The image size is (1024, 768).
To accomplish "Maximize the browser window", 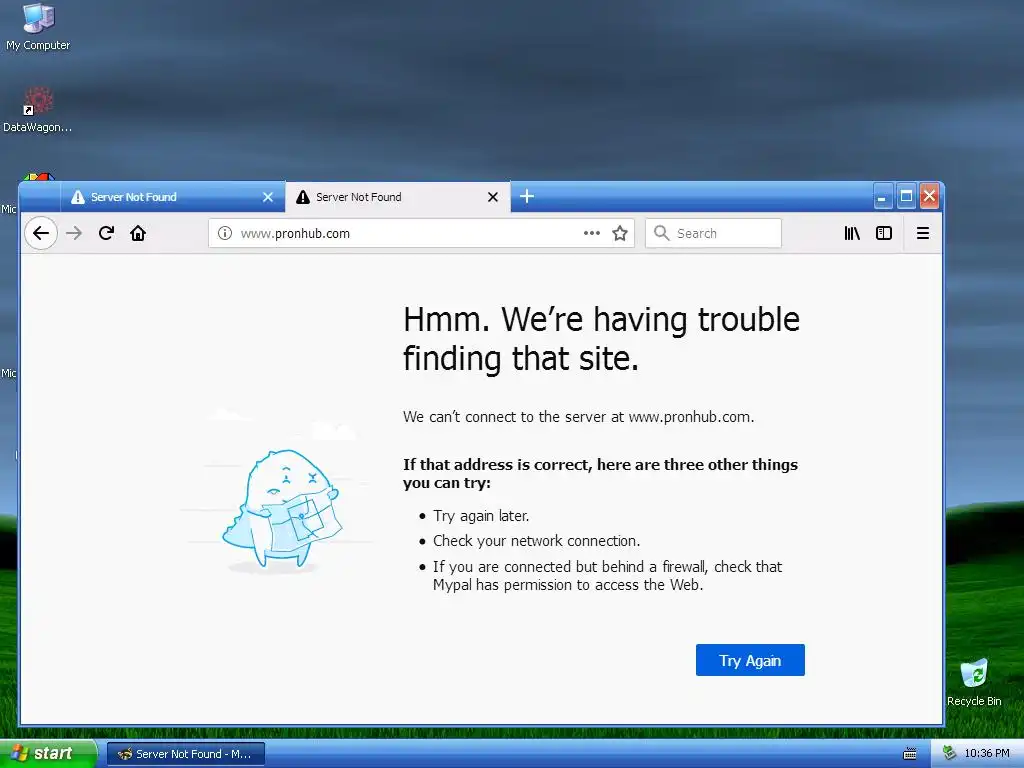I will tap(906, 197).
